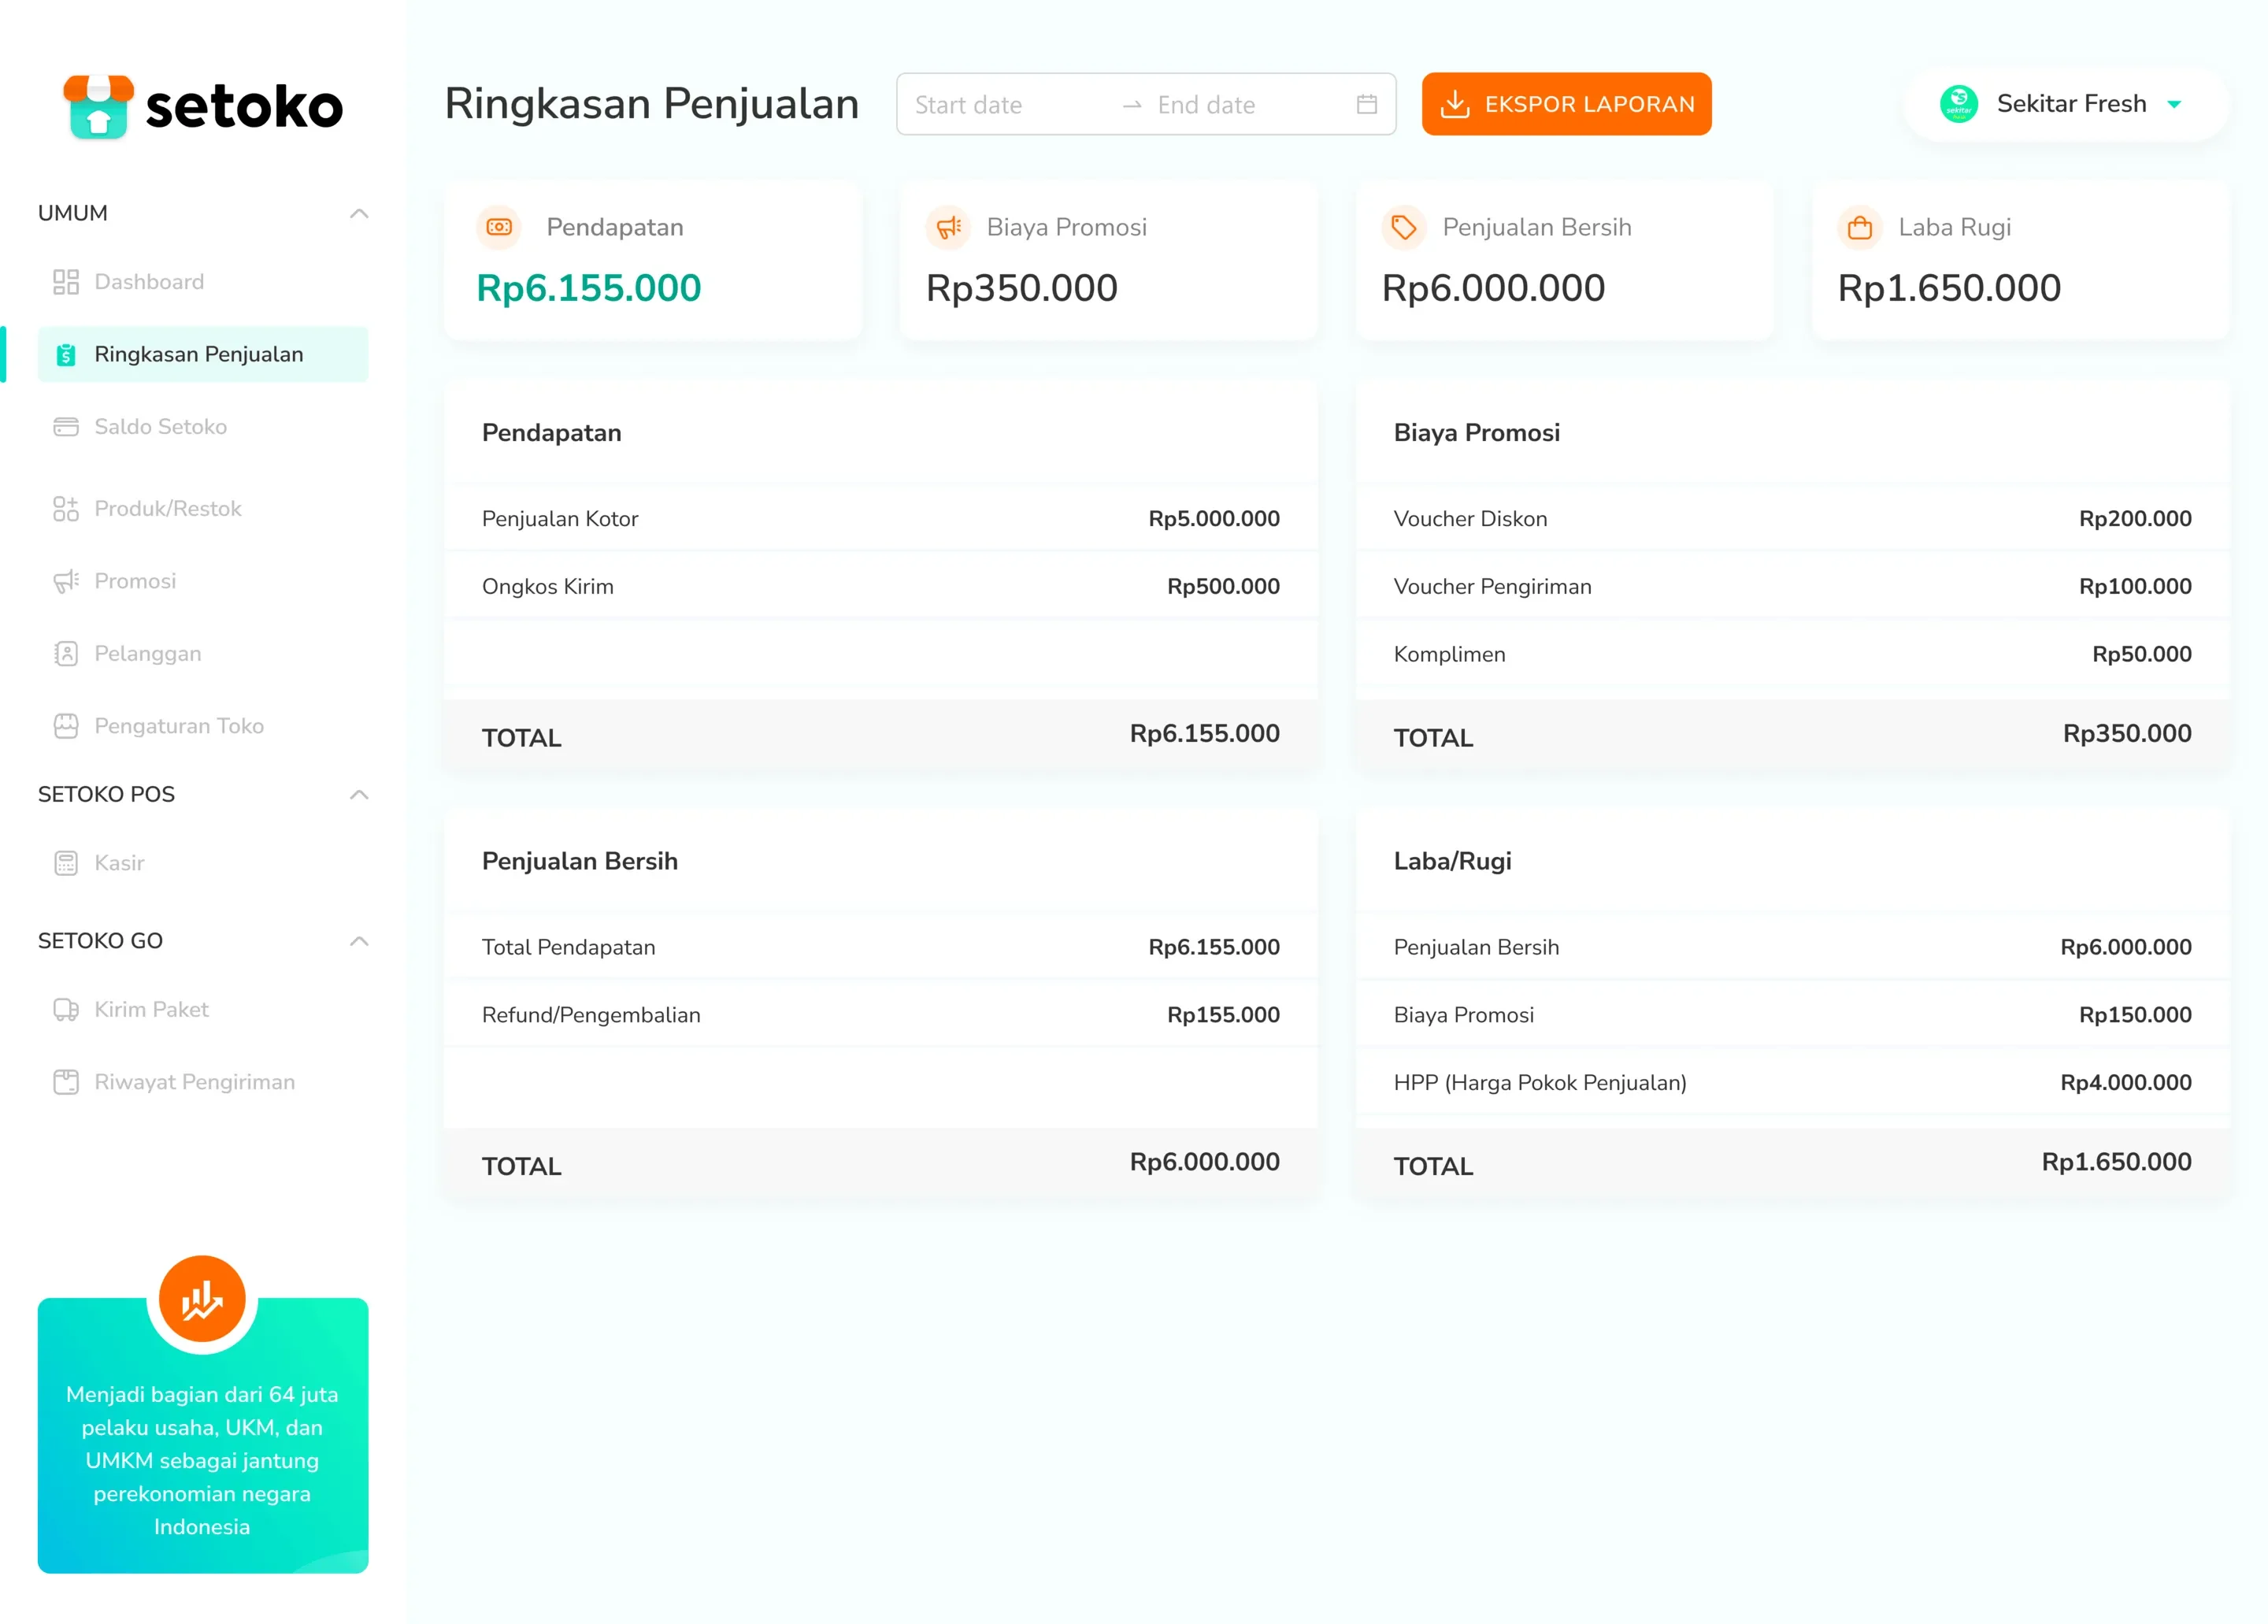Click the Pendapatan card money icon

coord(499,227)
